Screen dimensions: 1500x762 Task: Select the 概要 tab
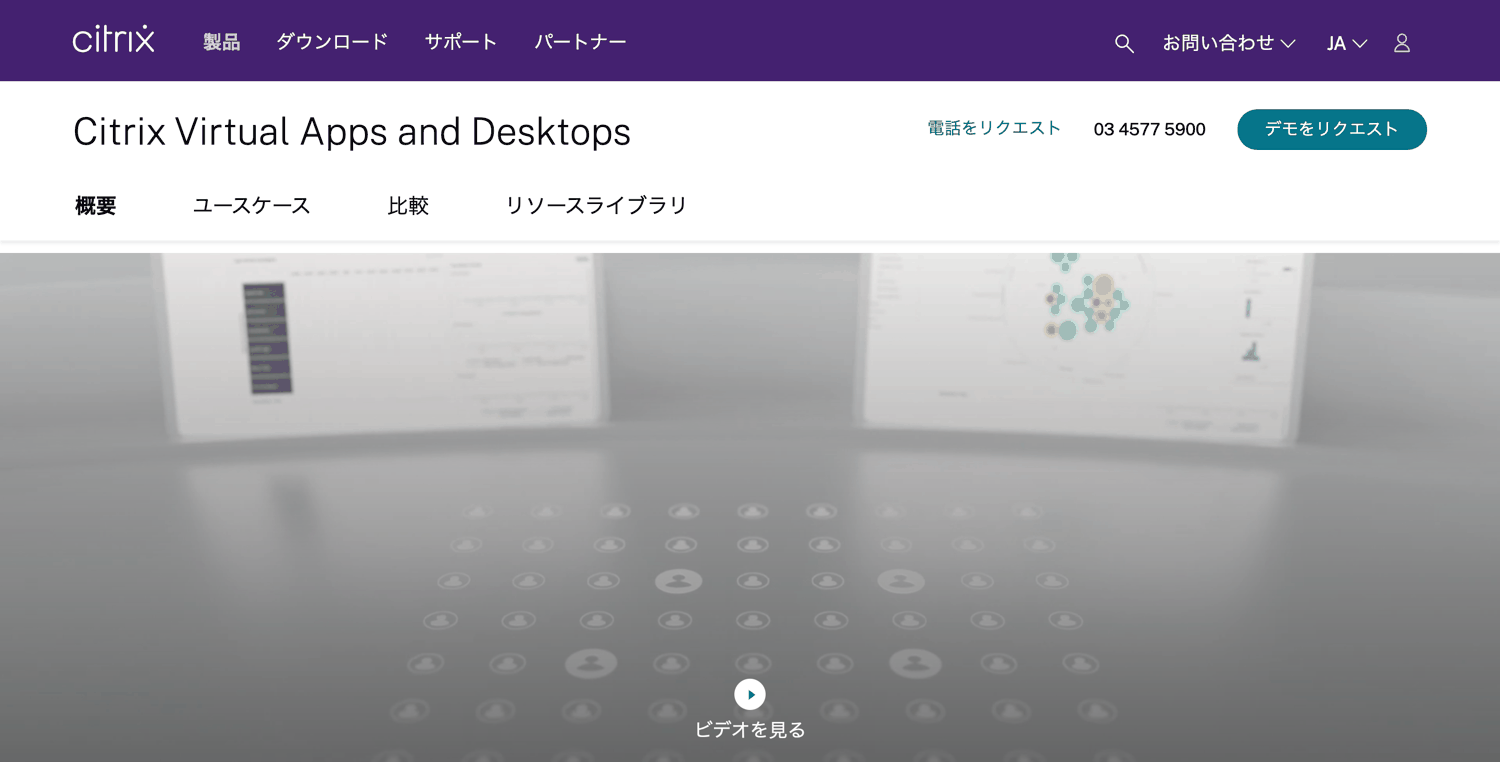[96, 206]
